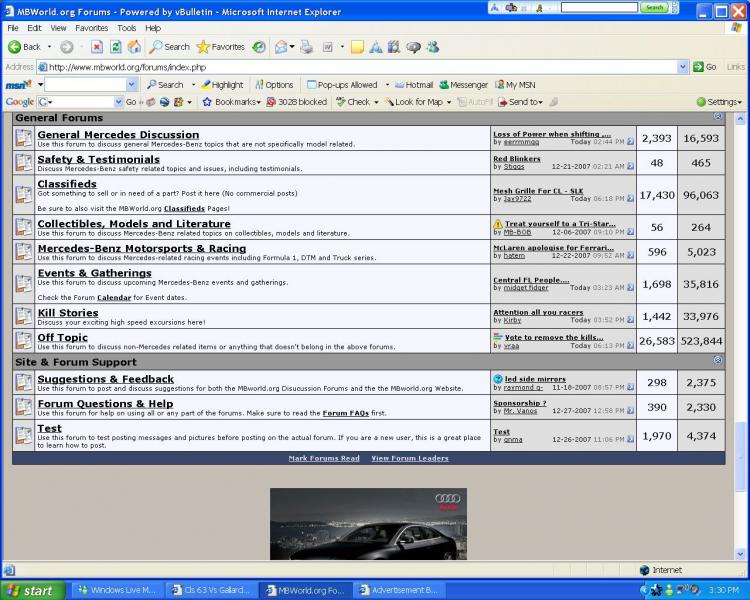Collapse the General Forums category

tap(718, 118)
